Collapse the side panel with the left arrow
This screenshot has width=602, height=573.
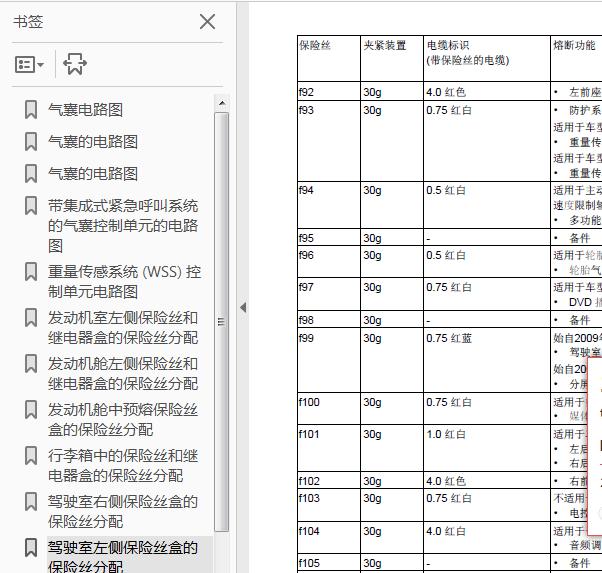[x=243, y=307]
